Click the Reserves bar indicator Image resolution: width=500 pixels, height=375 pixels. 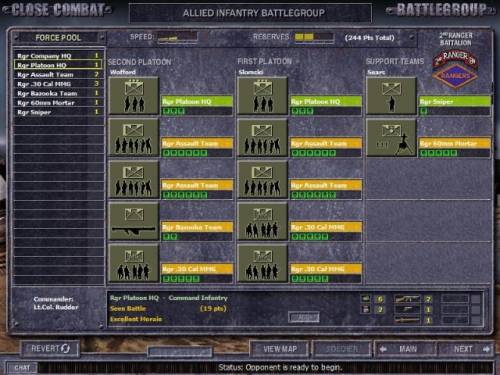314,37
